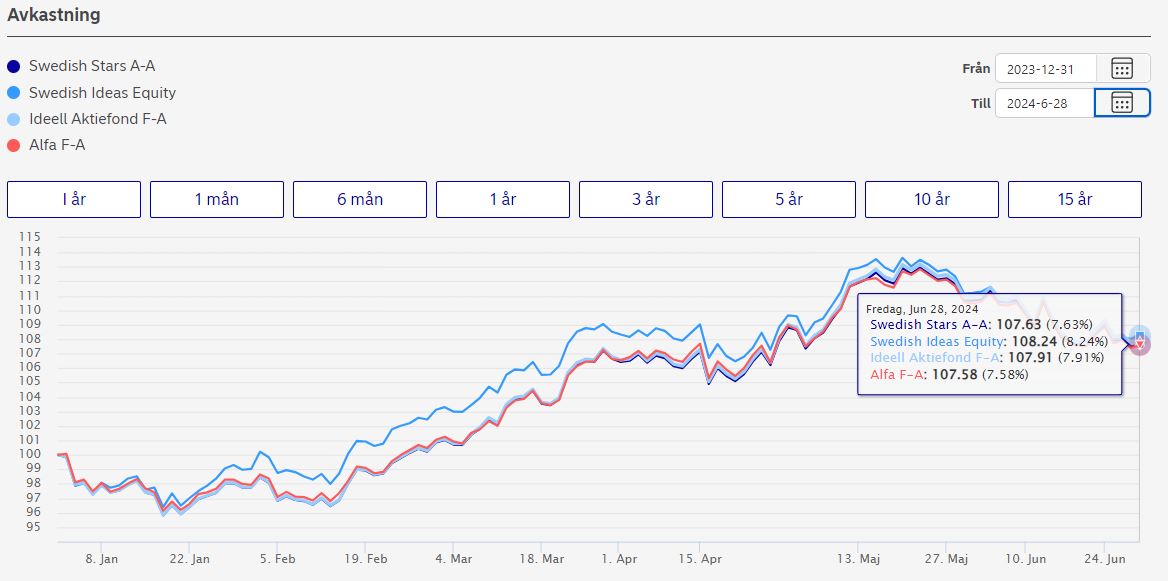Viewport: 1176px width, 581px height.
Task: Display the 15 år return period
Action: click(x=1075, y=199)
